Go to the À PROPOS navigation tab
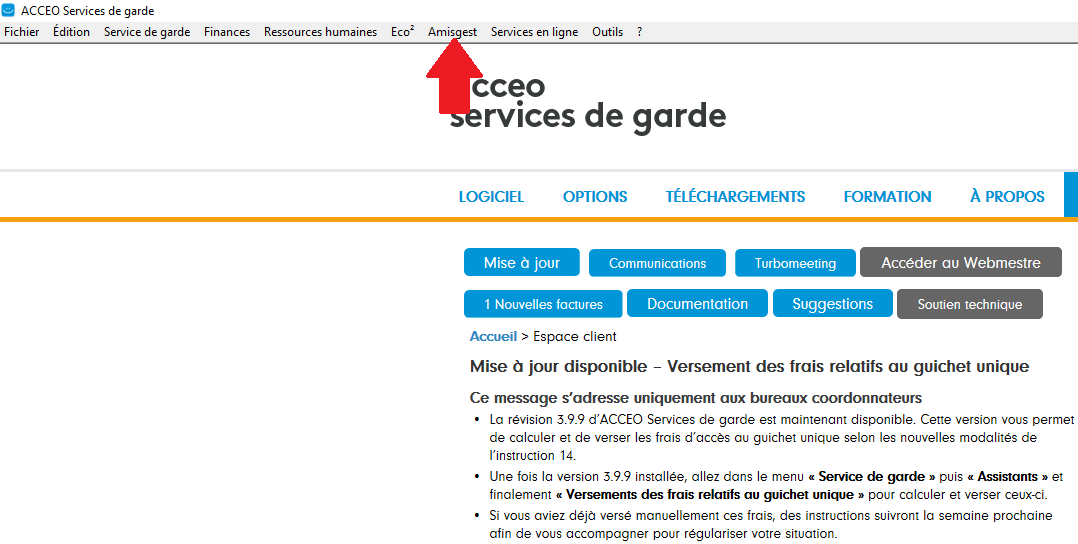The height and width of the screenshot is (544, 1078). (1007, 197)
